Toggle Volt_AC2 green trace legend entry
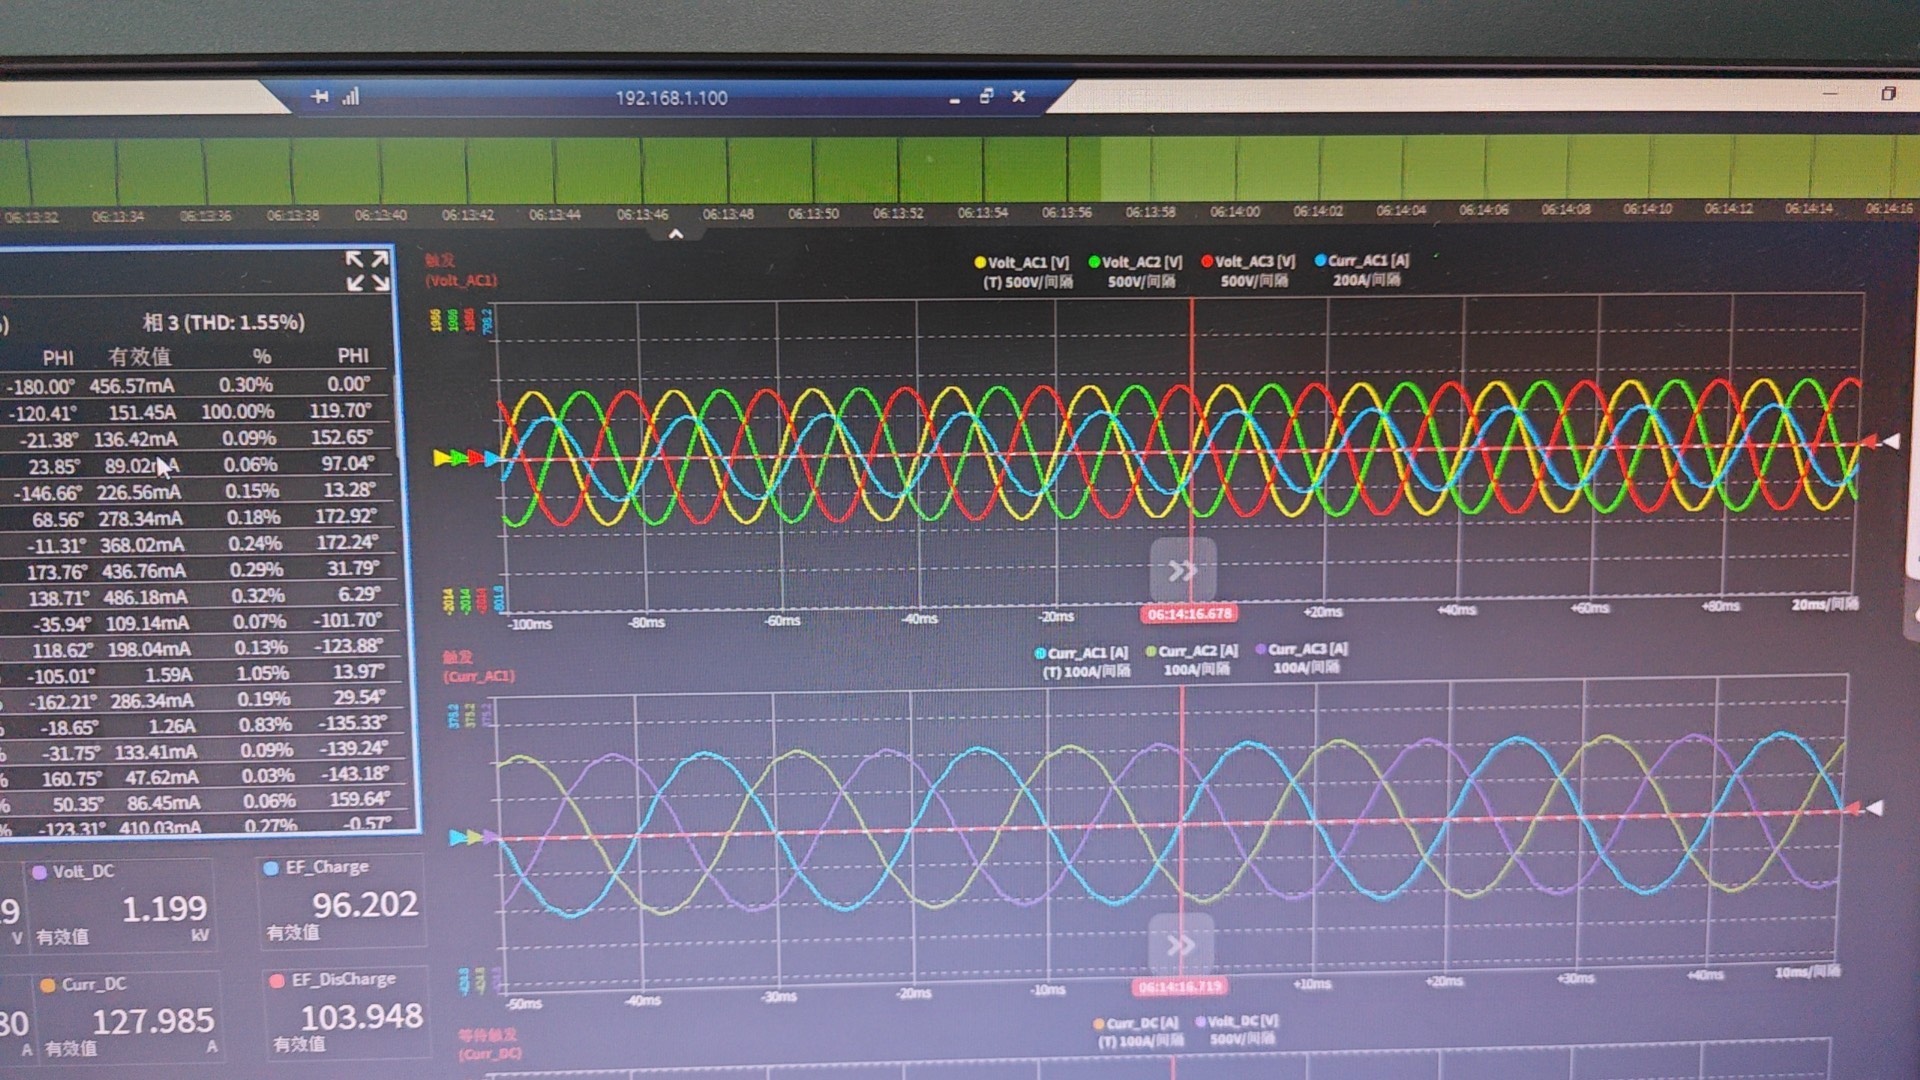The width and height of the screenshot is (1920, 1080). coord(1140,262)
